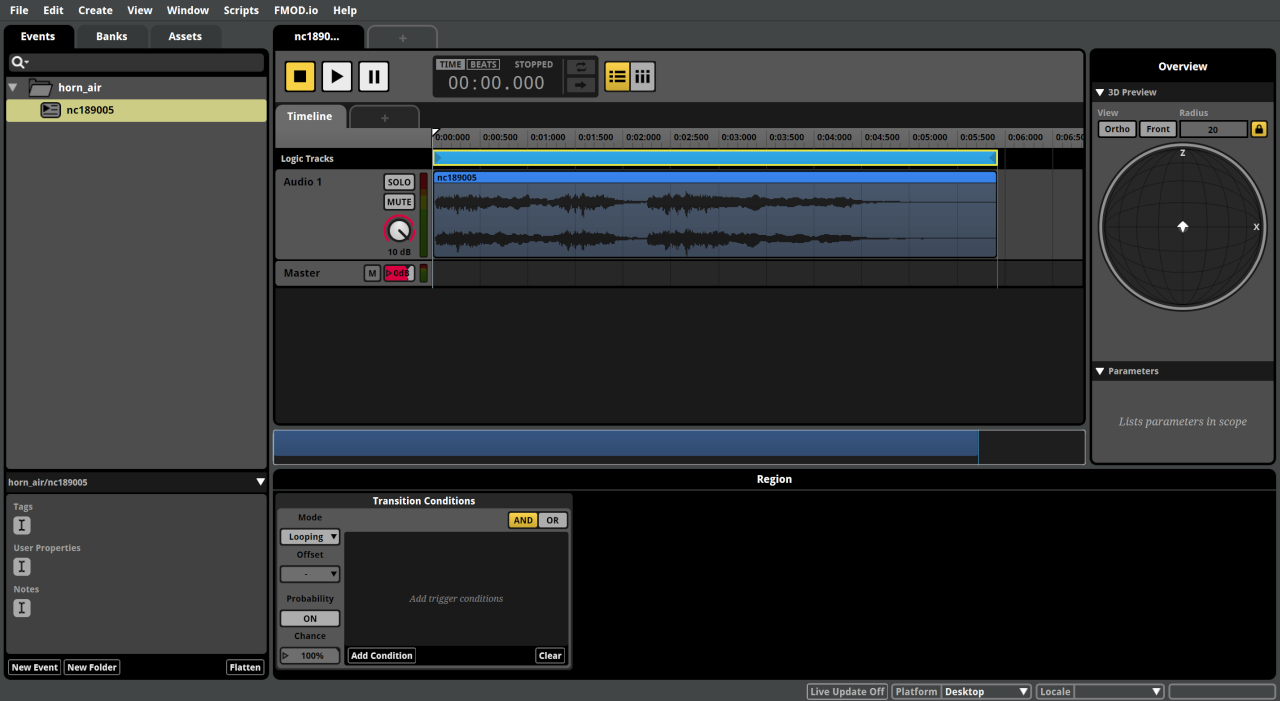Image resolution: width=1280 pixels, height=701 pixels.
Task: Select the Pause transport icon
Action: 372,76
